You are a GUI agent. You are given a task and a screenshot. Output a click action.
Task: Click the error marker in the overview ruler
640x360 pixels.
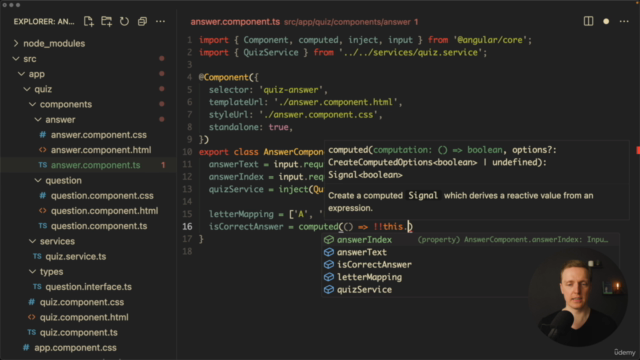(x=638, y=151)
